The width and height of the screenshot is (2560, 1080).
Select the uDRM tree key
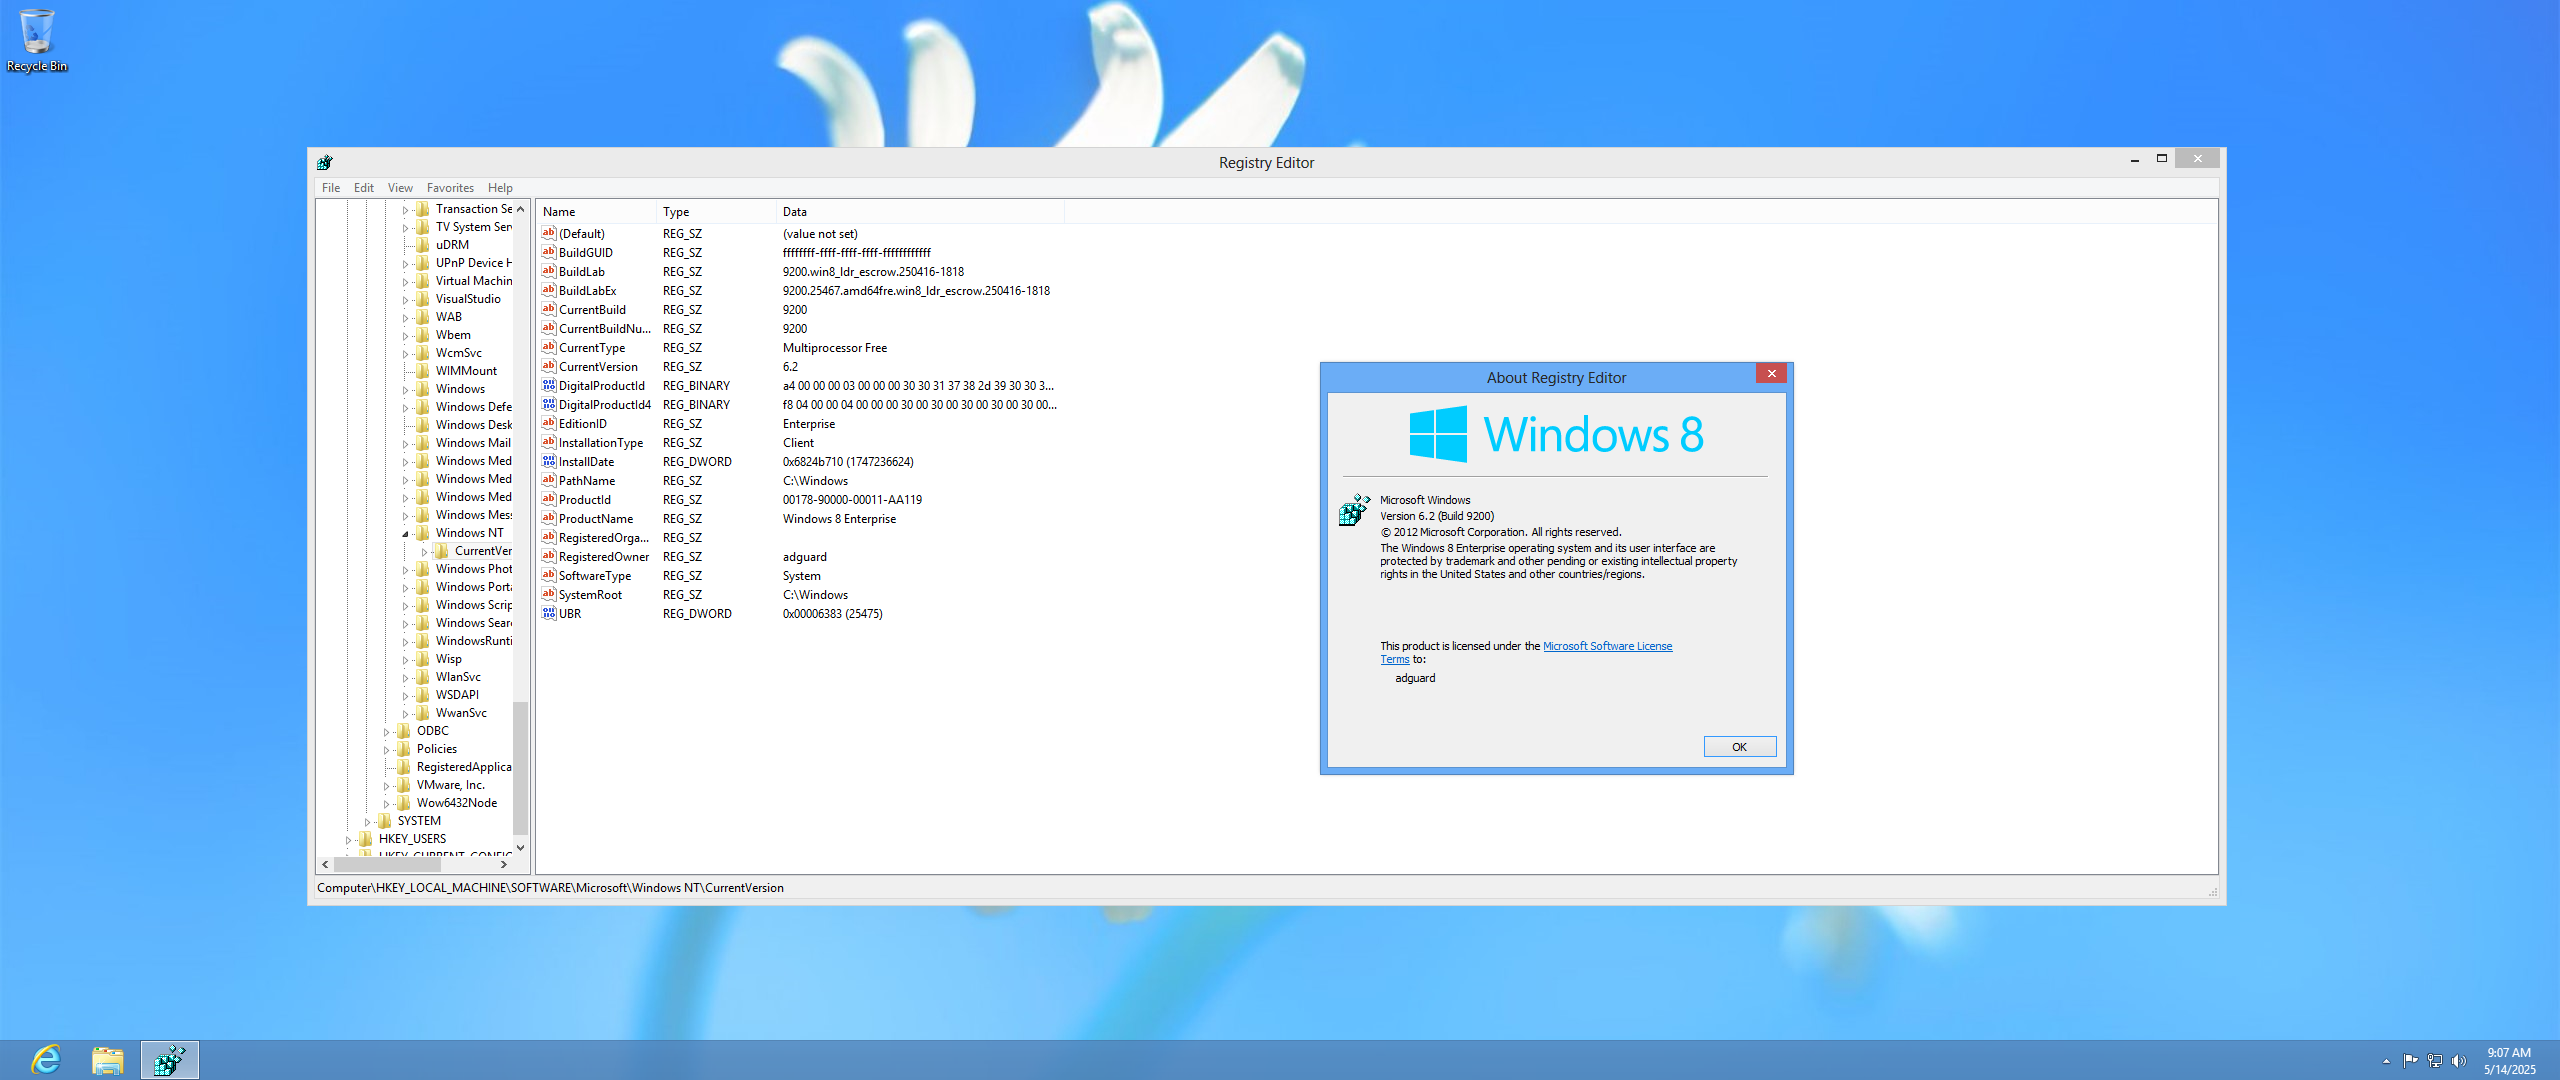452,244
